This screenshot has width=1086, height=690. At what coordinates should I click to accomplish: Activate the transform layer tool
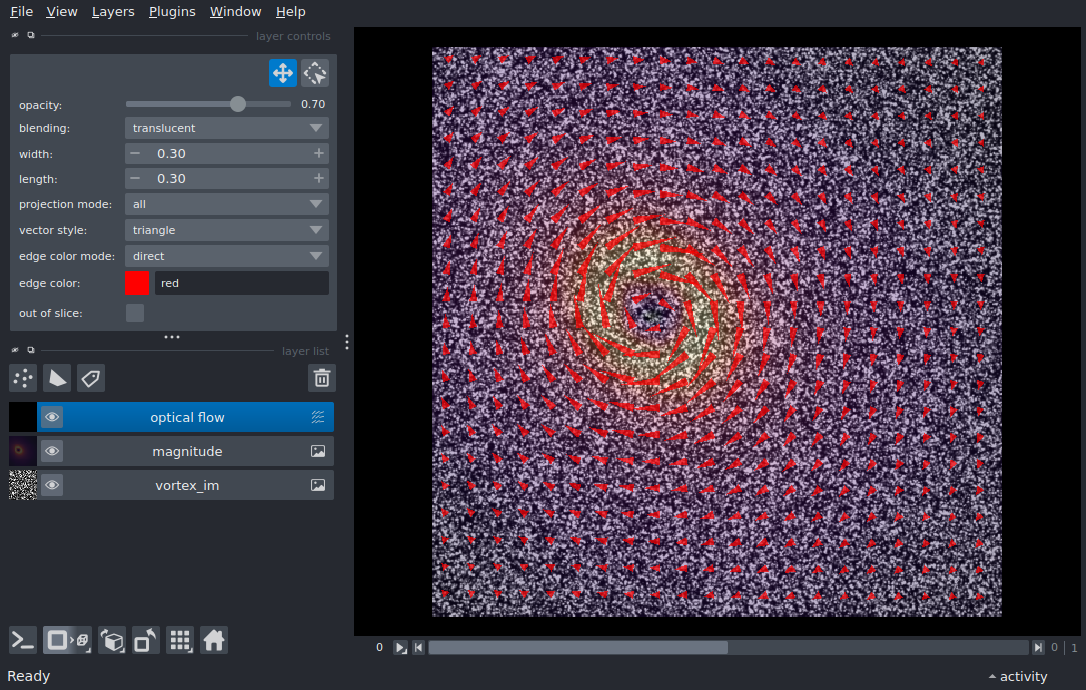315,73
